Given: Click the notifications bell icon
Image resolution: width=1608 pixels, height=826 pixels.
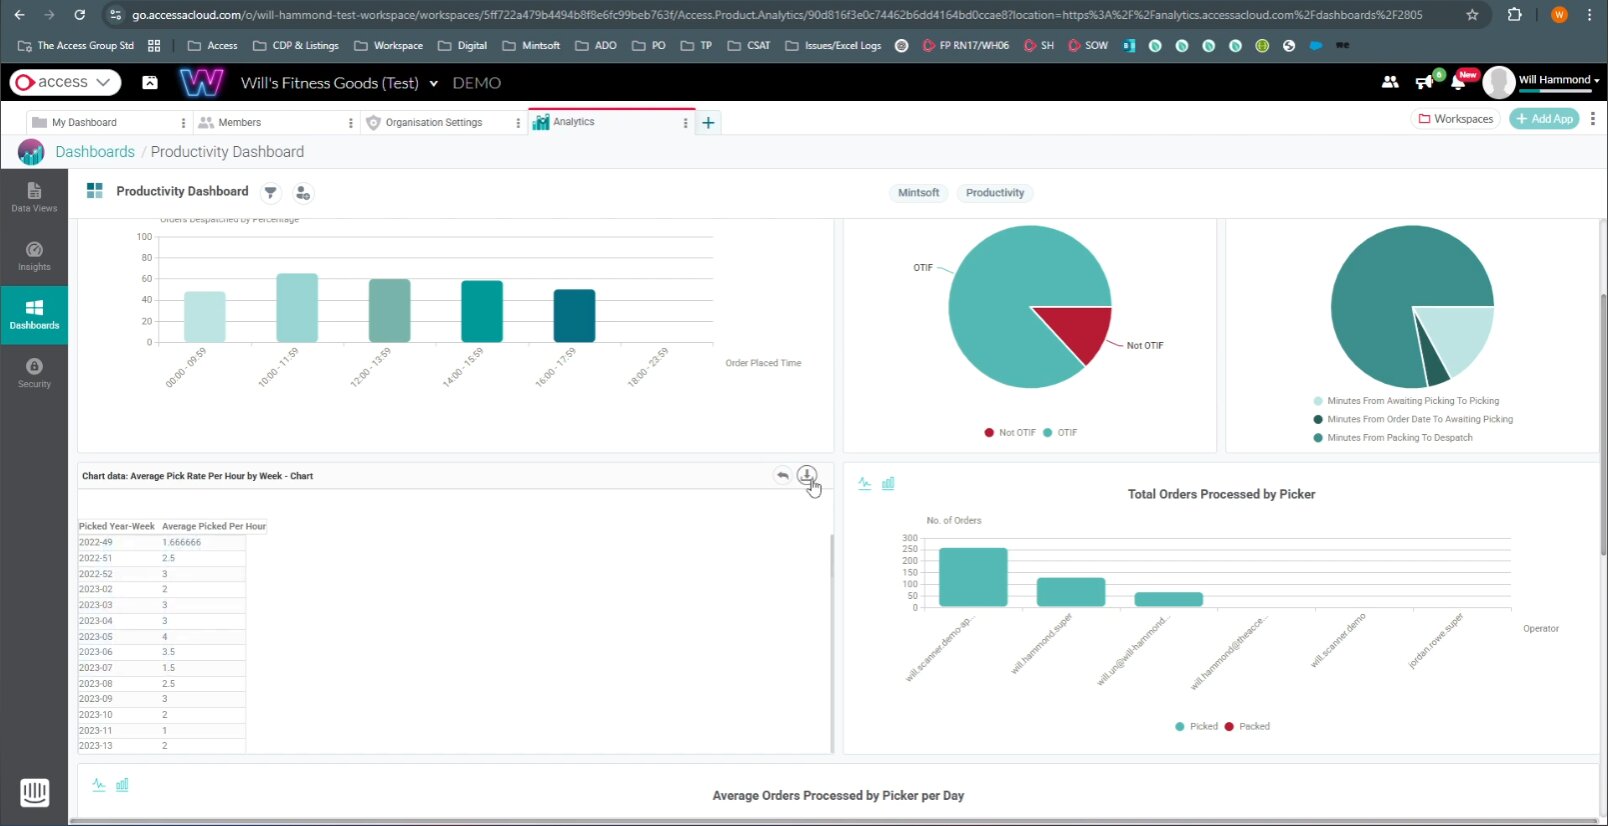Looking at the screenshot, I should pos(1458,82).
